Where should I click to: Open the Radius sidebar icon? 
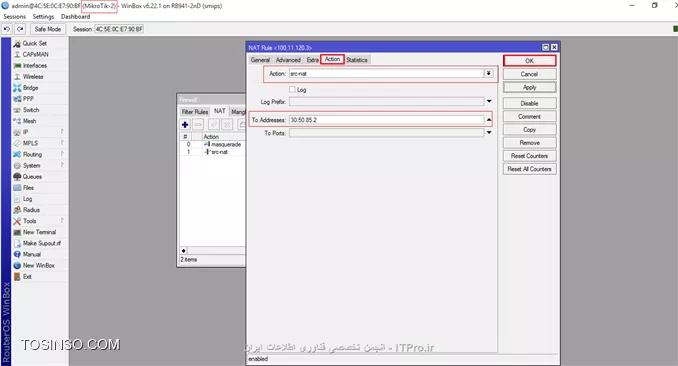(x=17, y=210)
